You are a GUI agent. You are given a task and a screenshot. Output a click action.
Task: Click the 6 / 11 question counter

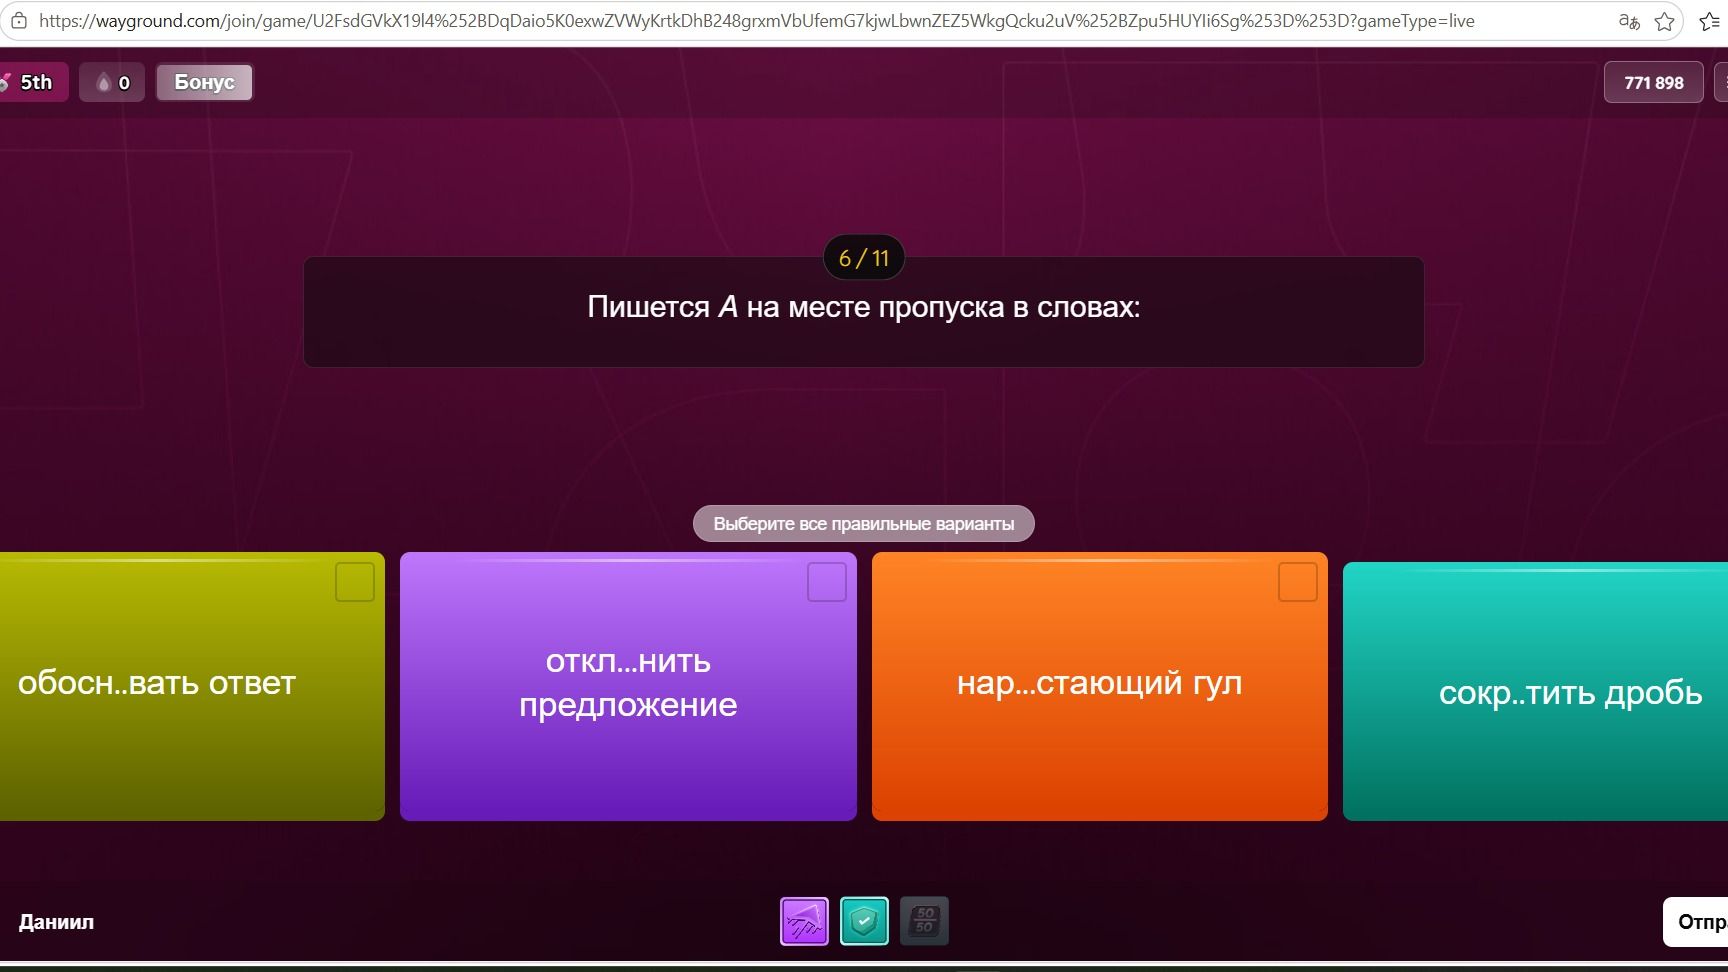pos(864,258)
